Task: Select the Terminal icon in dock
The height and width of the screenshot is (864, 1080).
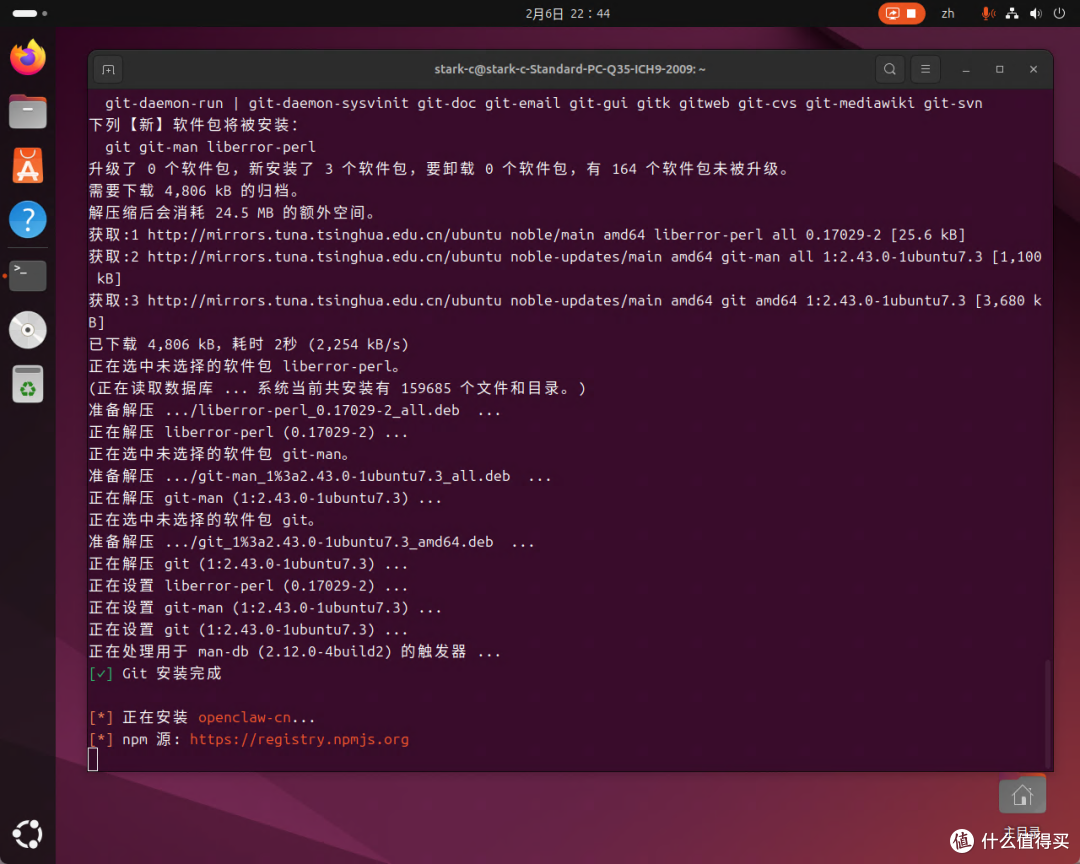Action: 28,275
